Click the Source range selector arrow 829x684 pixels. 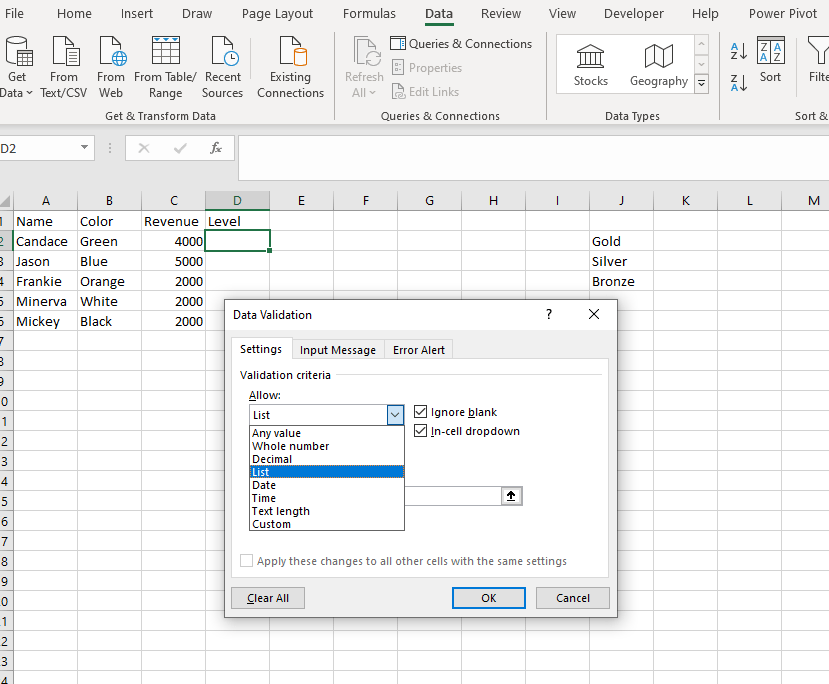coord(512,496)
